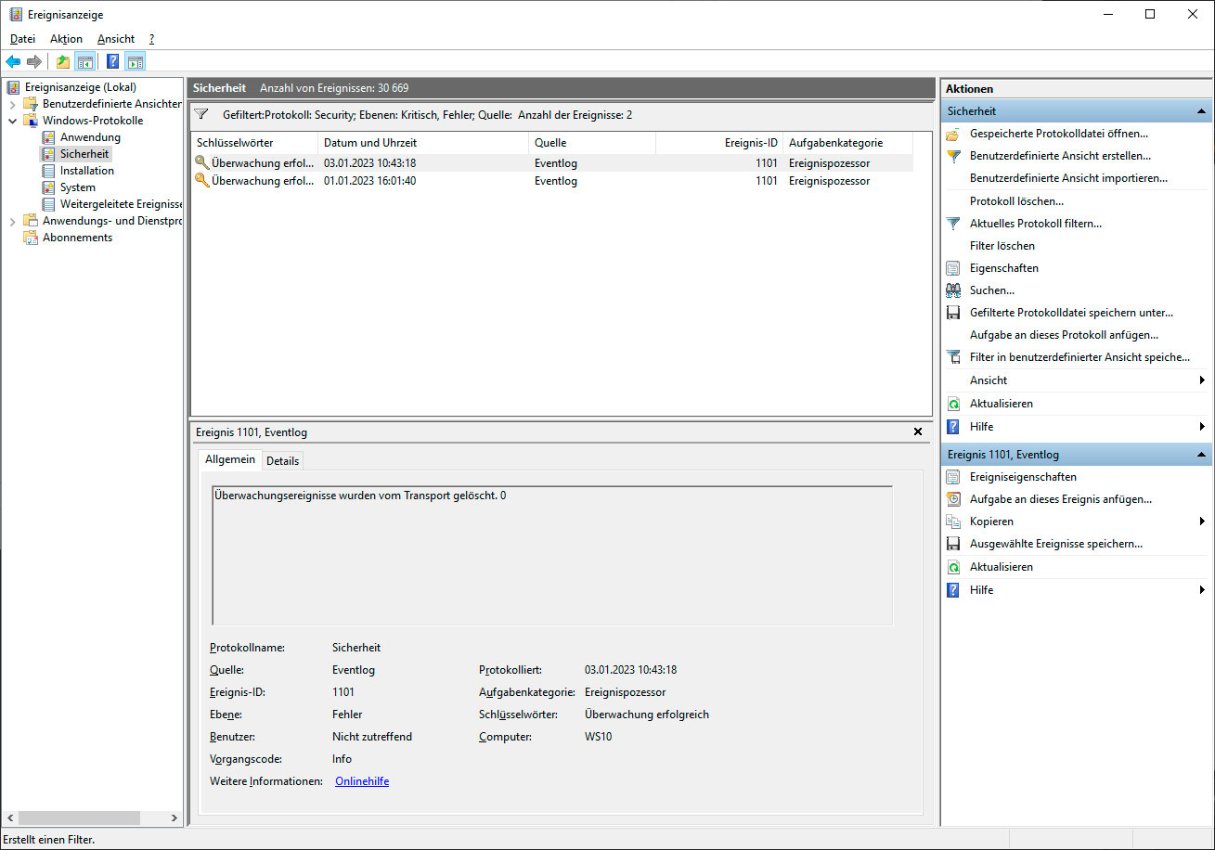Click the blue help toolbar icon
This screenshot has height=850, width=1215.
click(113, 62)
